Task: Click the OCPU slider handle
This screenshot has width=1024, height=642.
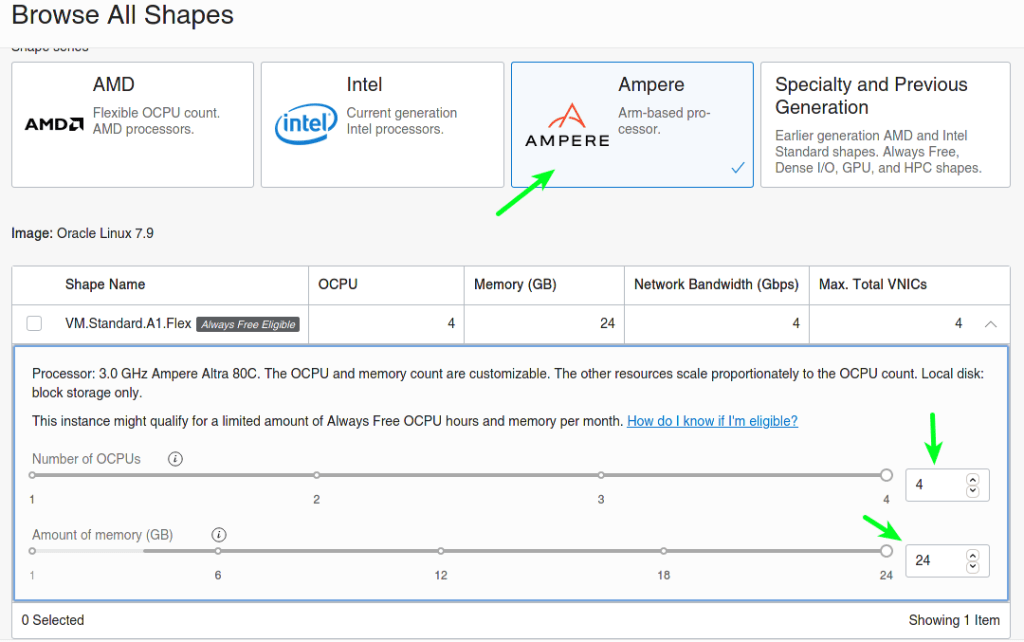Action: point(886,475)
